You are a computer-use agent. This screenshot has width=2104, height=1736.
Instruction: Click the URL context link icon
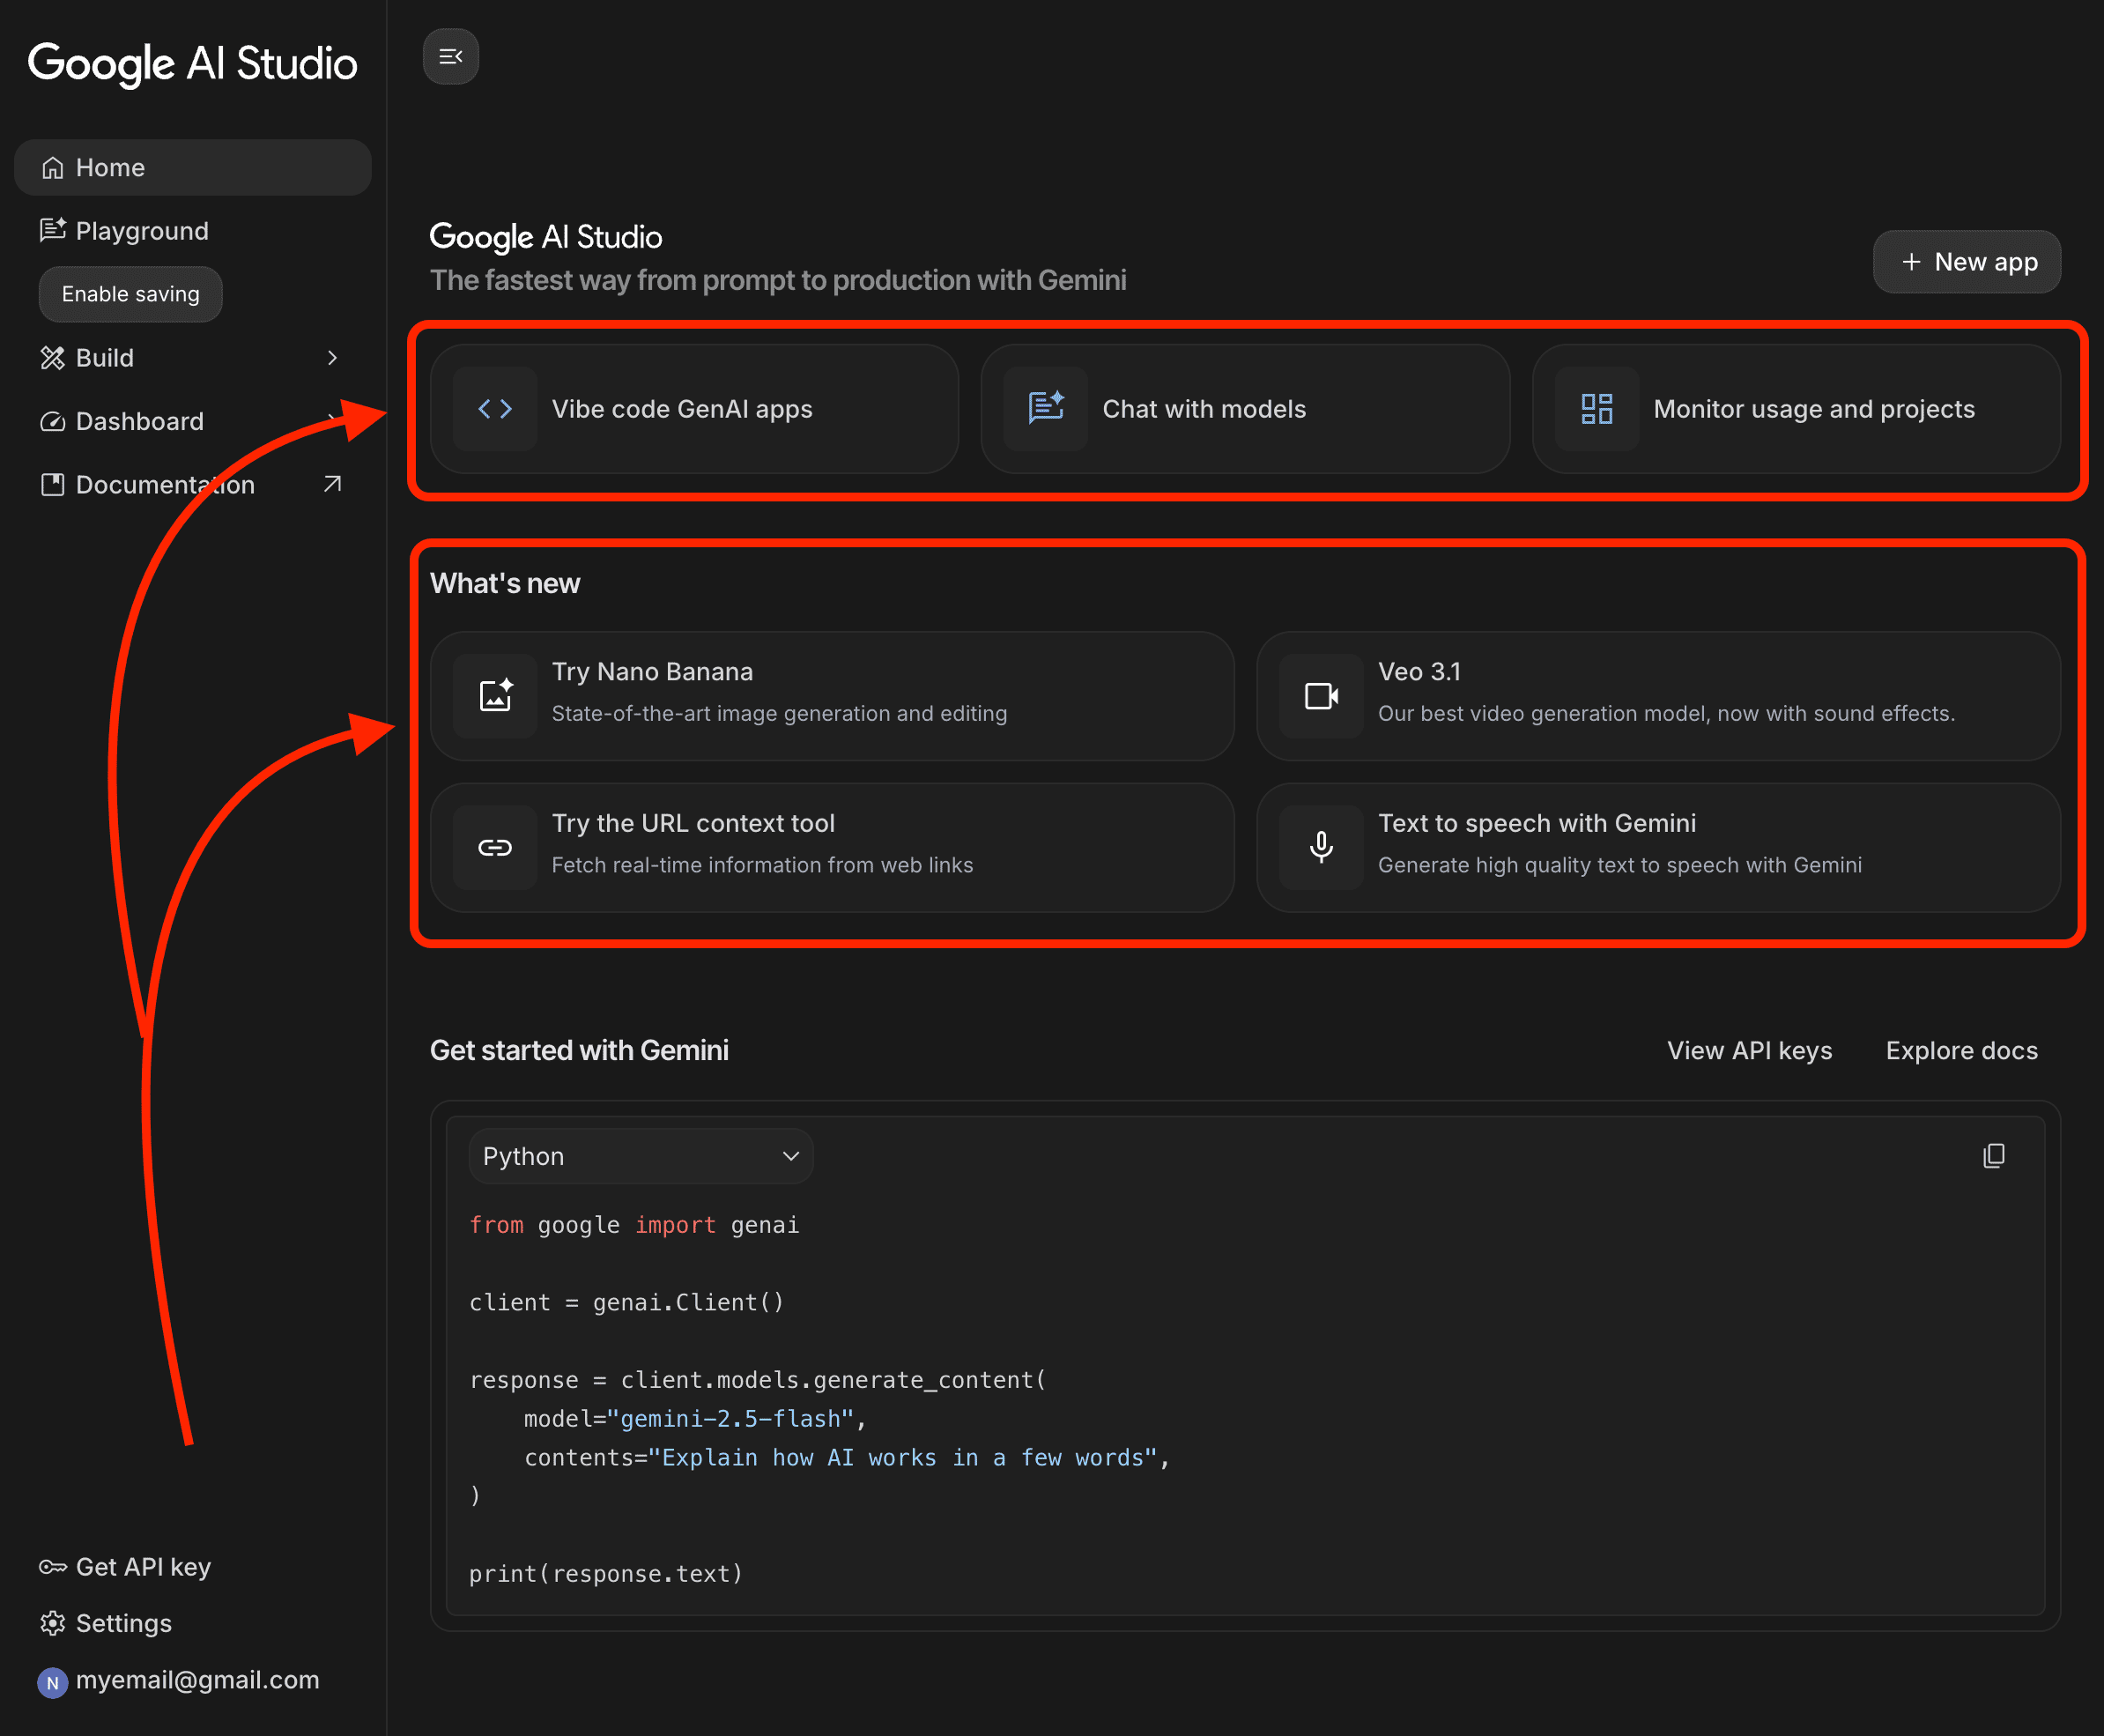coord(495,848)
